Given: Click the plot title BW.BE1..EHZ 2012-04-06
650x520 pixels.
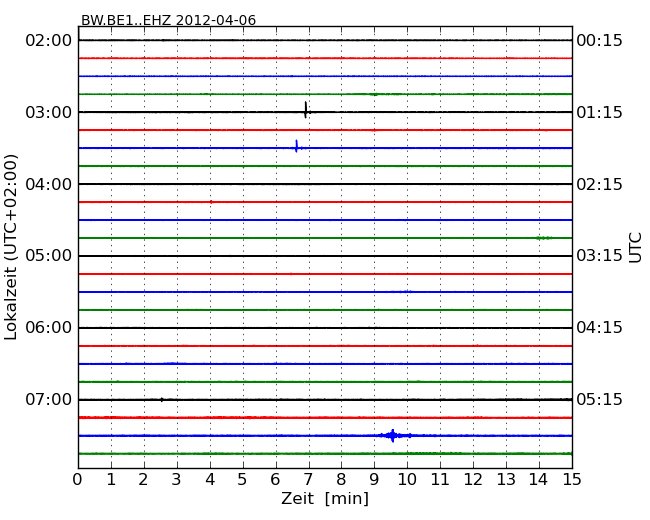Looking at the screenshot, I should (x=168, y=20).
